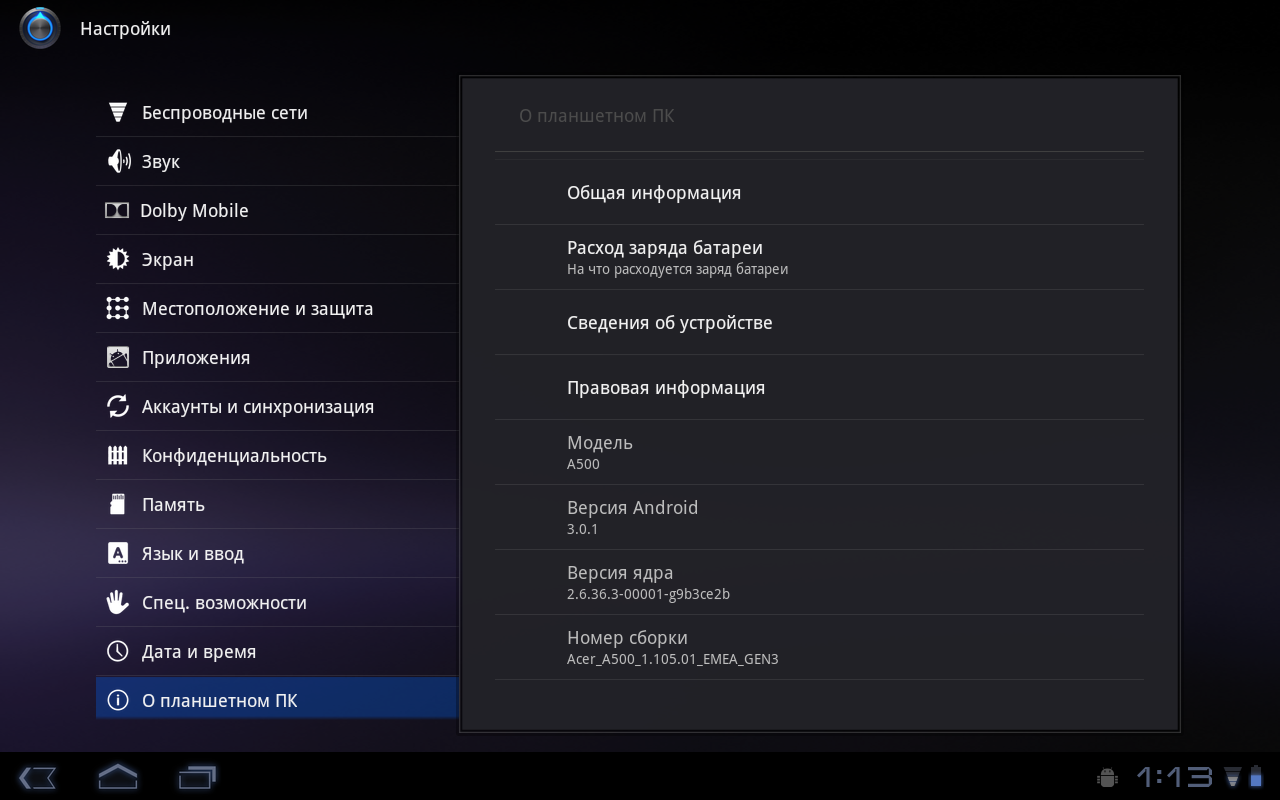1280x800 pixels.
Task: Open Wireless networks settings icon
Action: point(118,112)
